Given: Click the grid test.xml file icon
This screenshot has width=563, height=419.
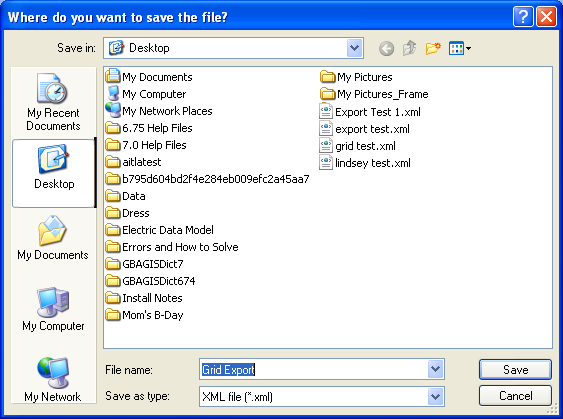Looking at the screenshot, I should [326, 145].
